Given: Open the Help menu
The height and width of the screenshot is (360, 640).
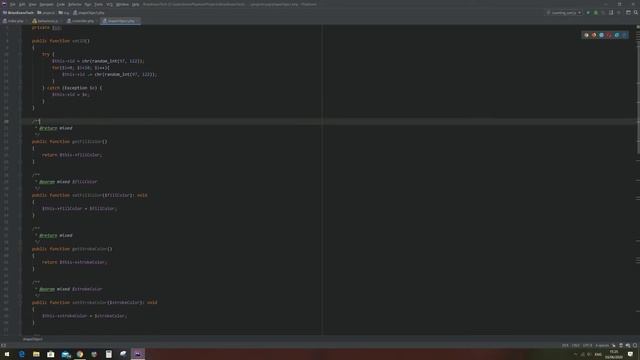Looking at the screenshot, I should point(136,4).
